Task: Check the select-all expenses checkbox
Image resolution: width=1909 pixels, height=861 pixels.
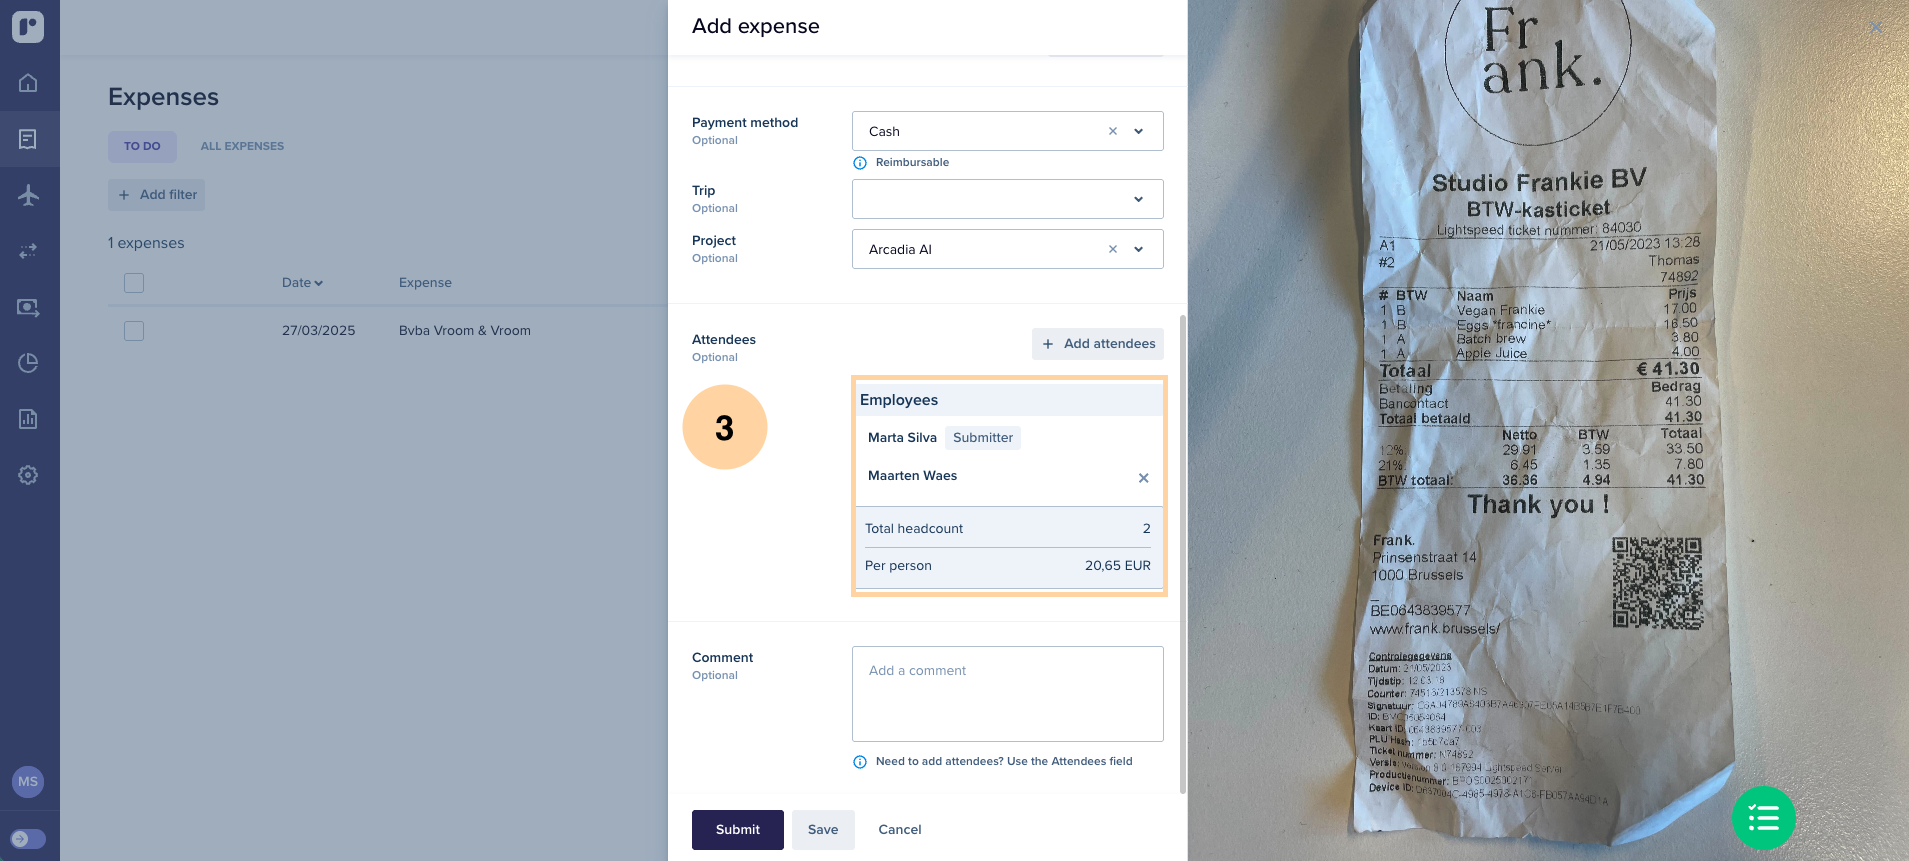Action: [x=134, y=283]
